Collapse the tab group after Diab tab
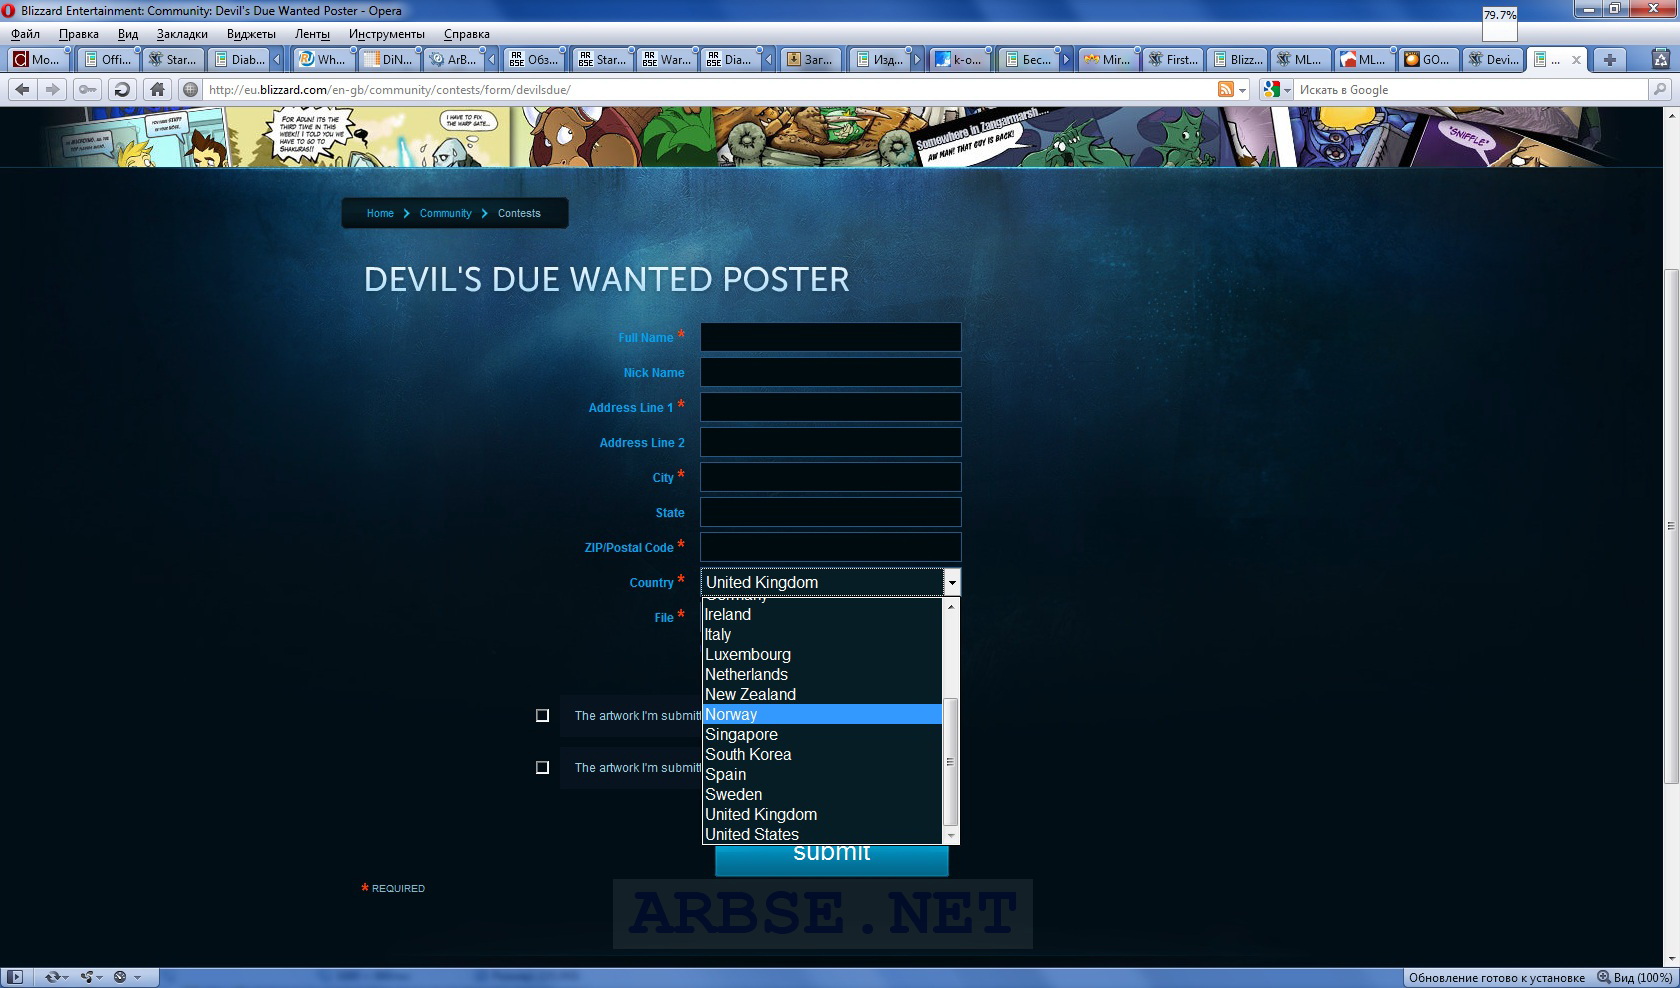The height and width of the screenshot is (988, 1680). (277, 60)
